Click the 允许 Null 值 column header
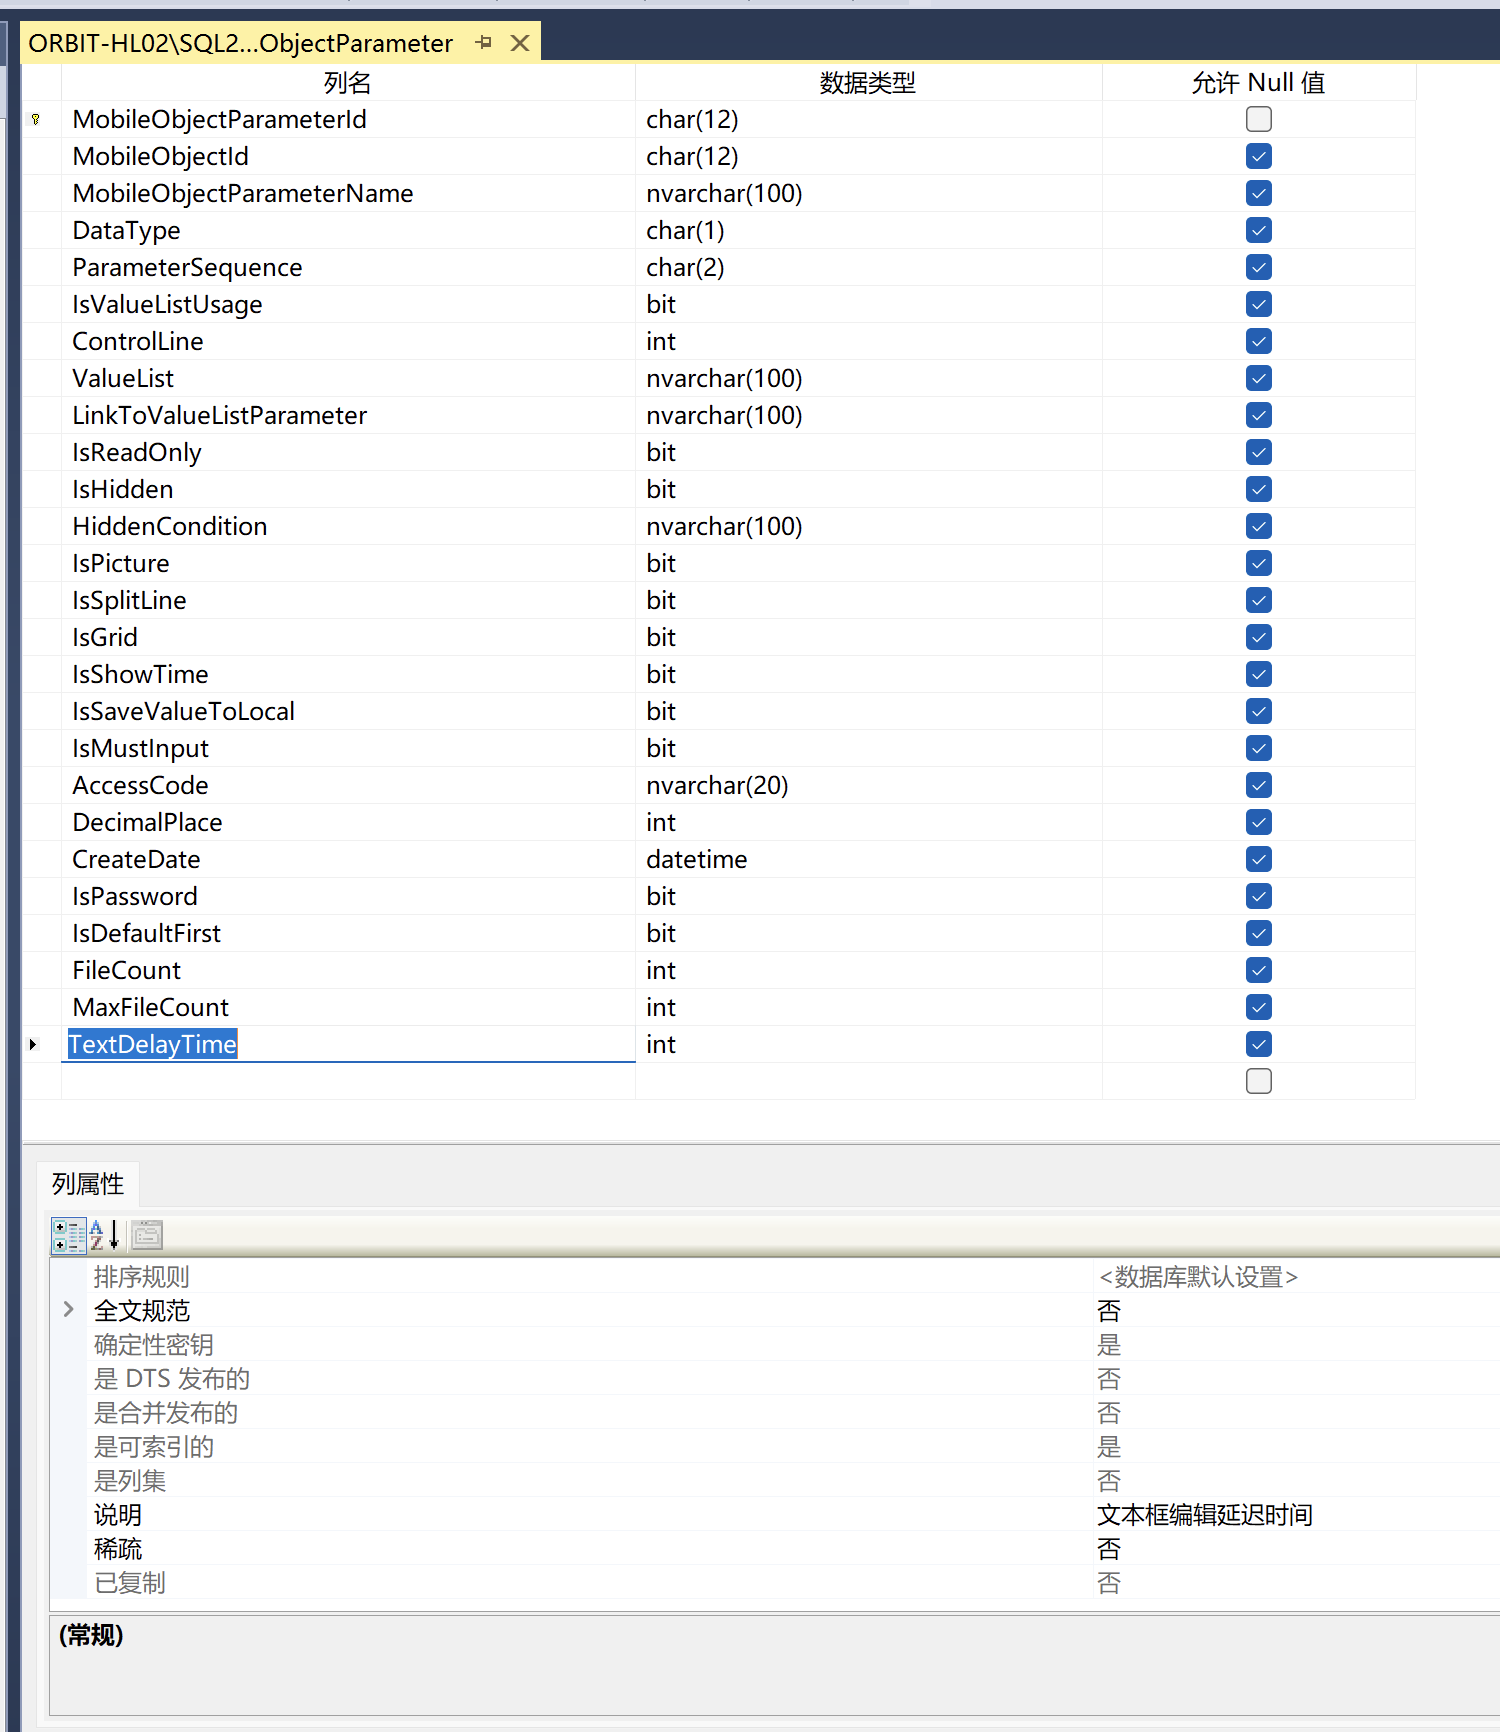 tap(1259, 83)
